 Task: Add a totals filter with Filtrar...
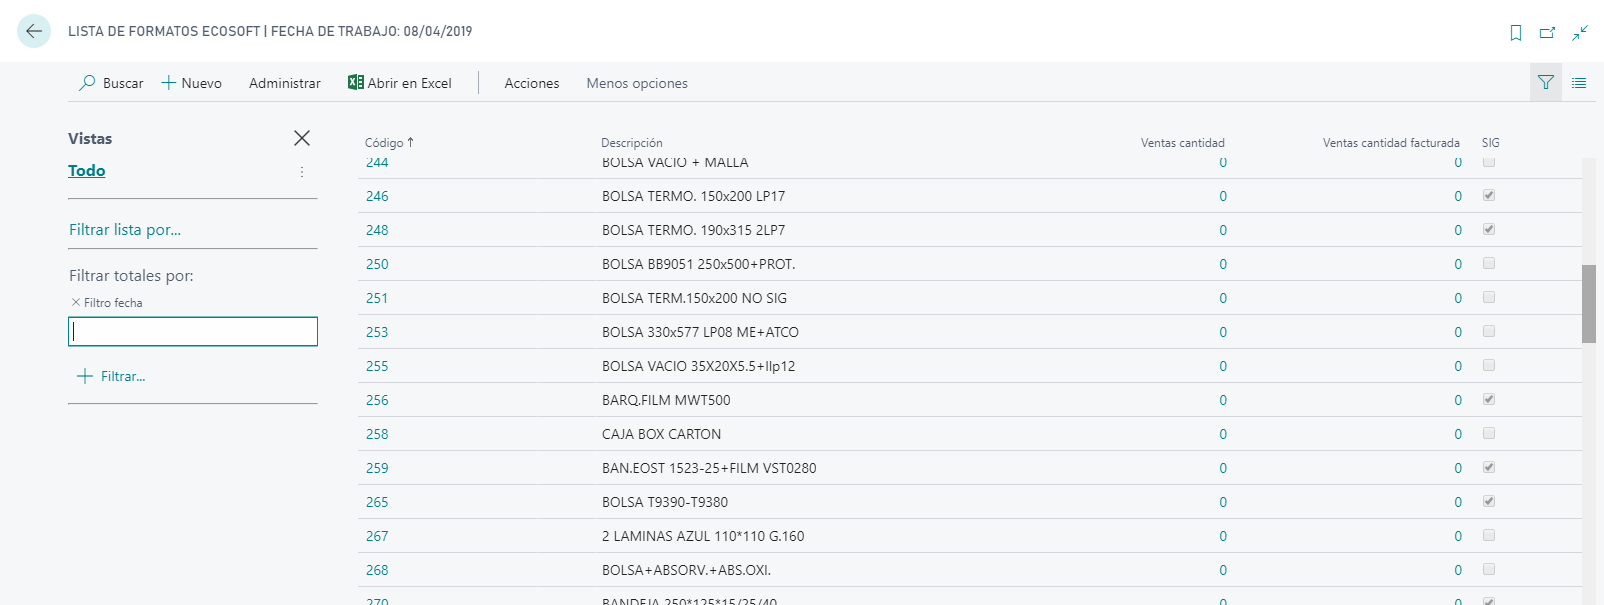(111, 376)
